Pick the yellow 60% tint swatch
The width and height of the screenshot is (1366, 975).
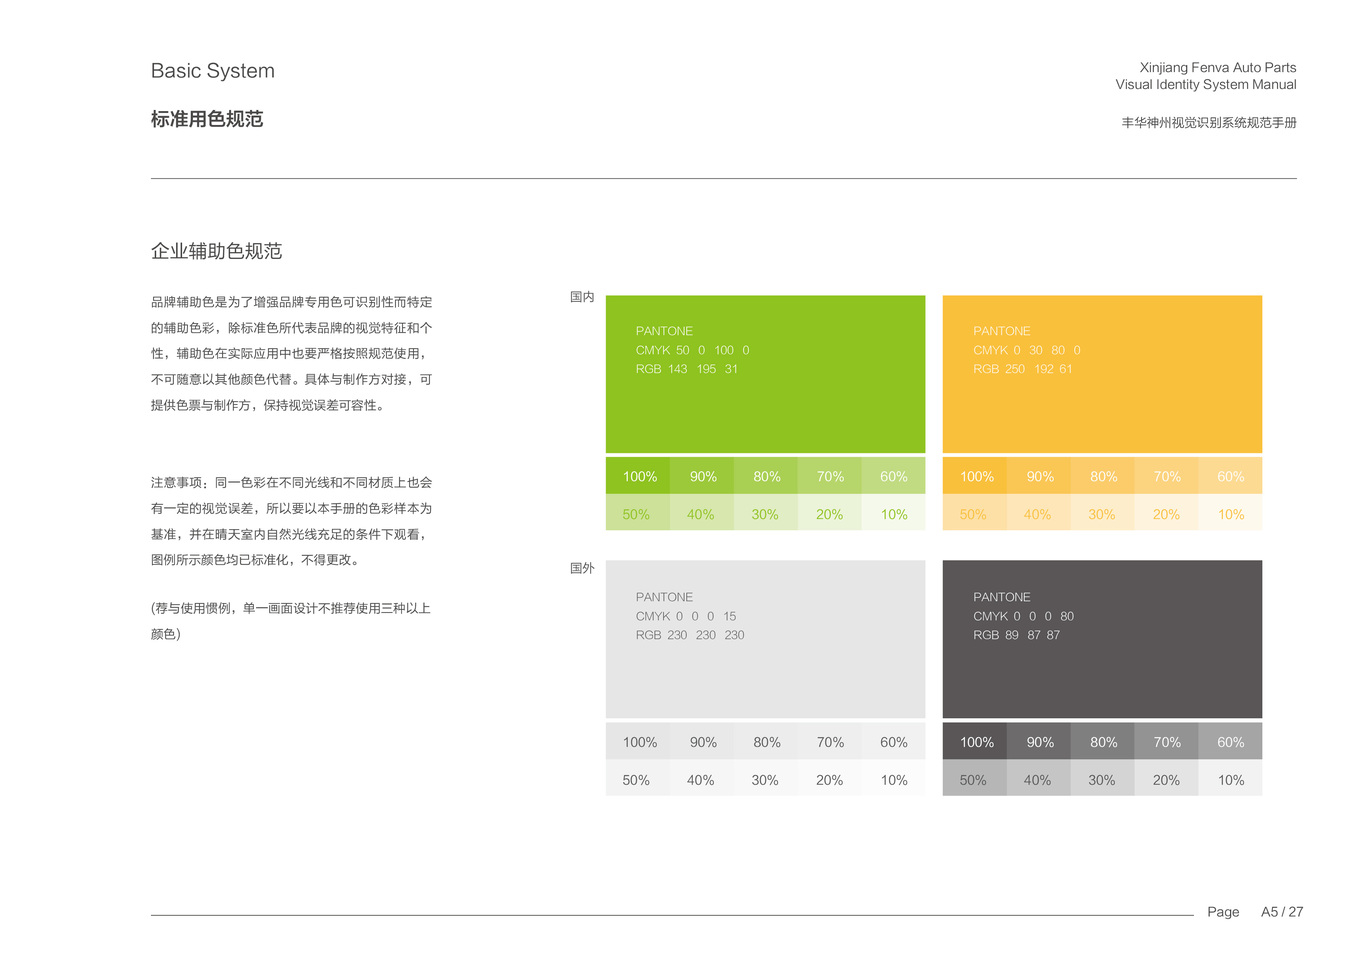point(1230,476)
